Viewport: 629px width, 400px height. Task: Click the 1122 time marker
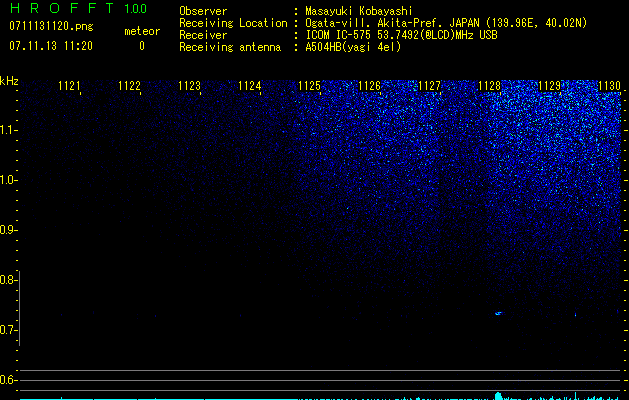(x=129, y=86)
